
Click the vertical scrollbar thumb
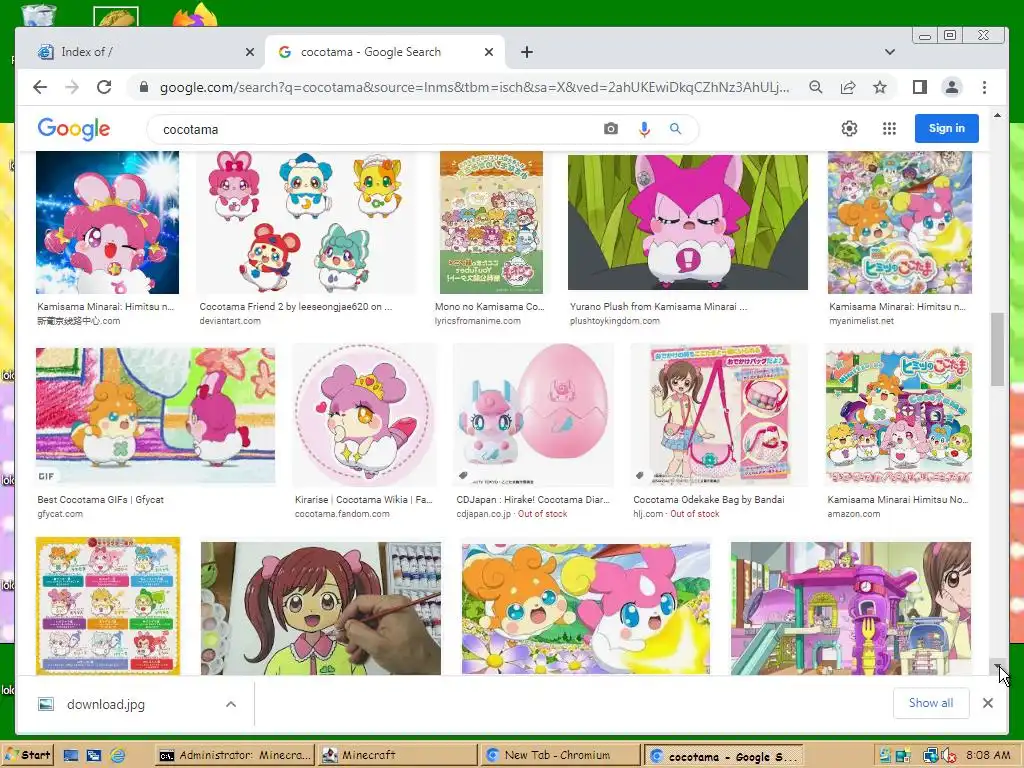tap(997, 349)
